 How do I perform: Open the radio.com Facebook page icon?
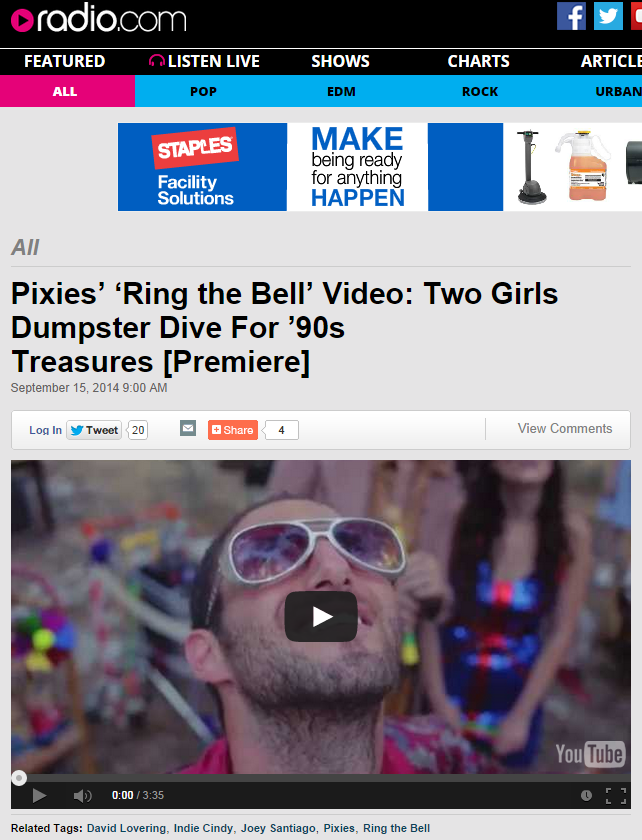click(571, 16)
